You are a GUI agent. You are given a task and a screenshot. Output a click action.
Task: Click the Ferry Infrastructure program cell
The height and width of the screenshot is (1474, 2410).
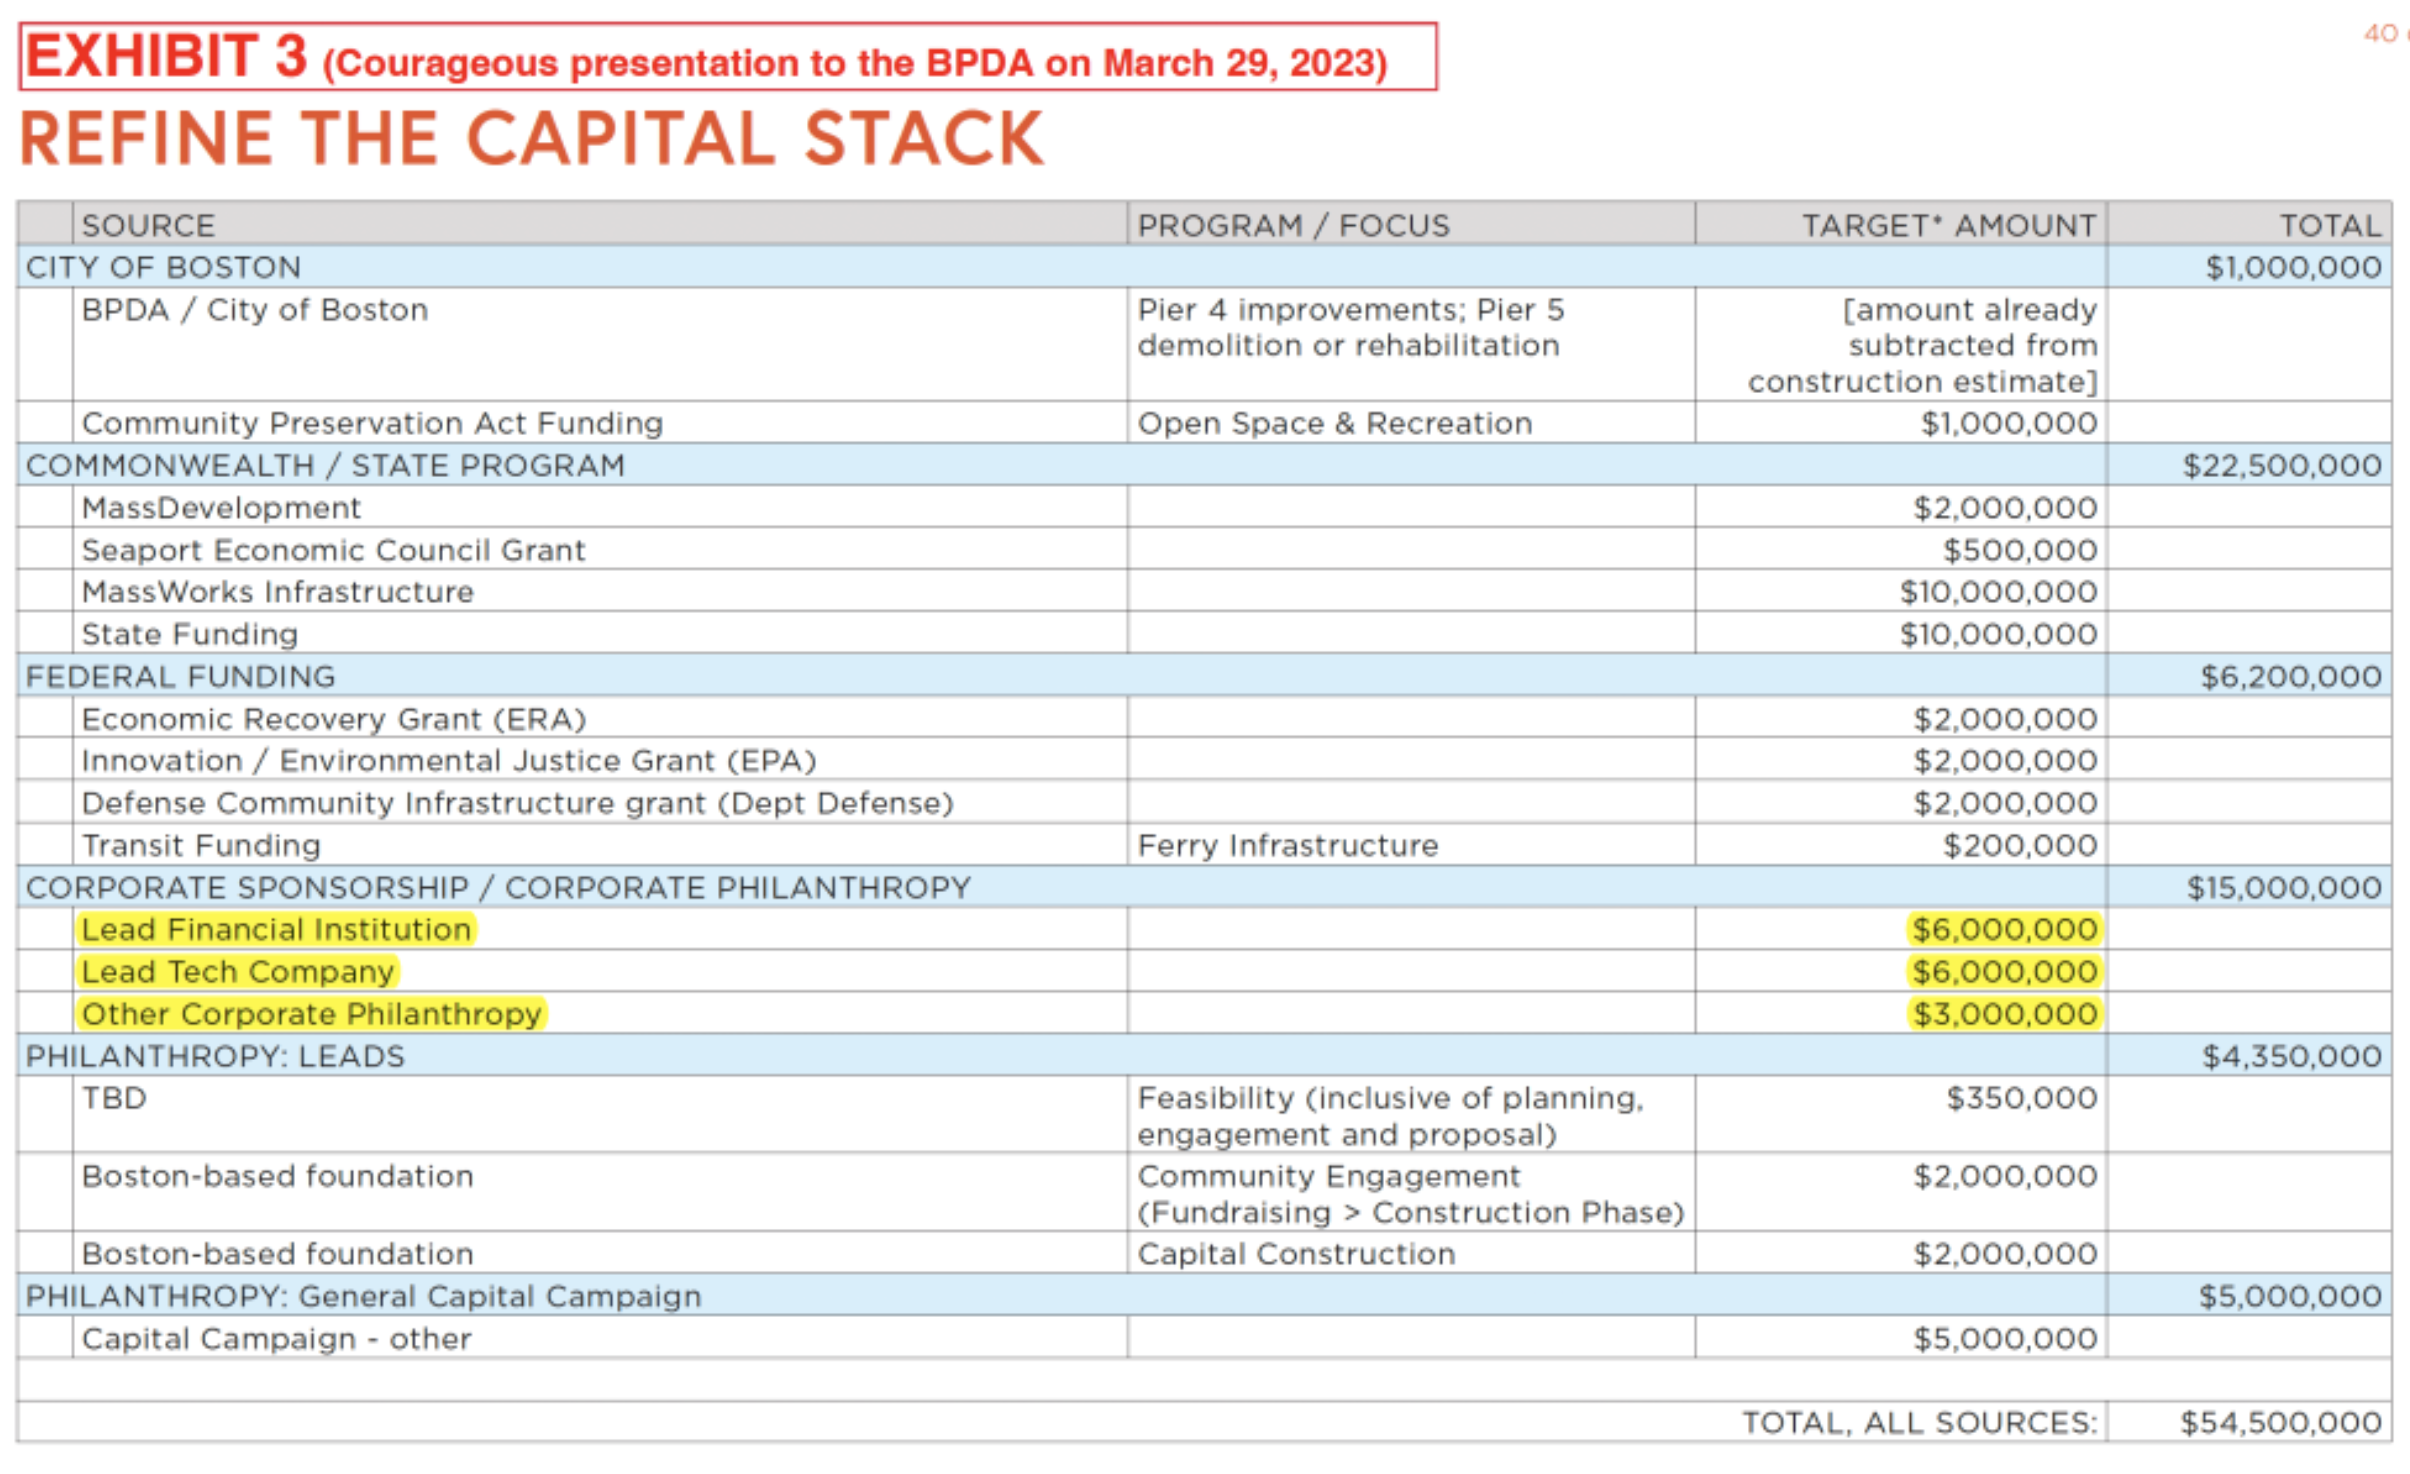(x=1287, y=846)
